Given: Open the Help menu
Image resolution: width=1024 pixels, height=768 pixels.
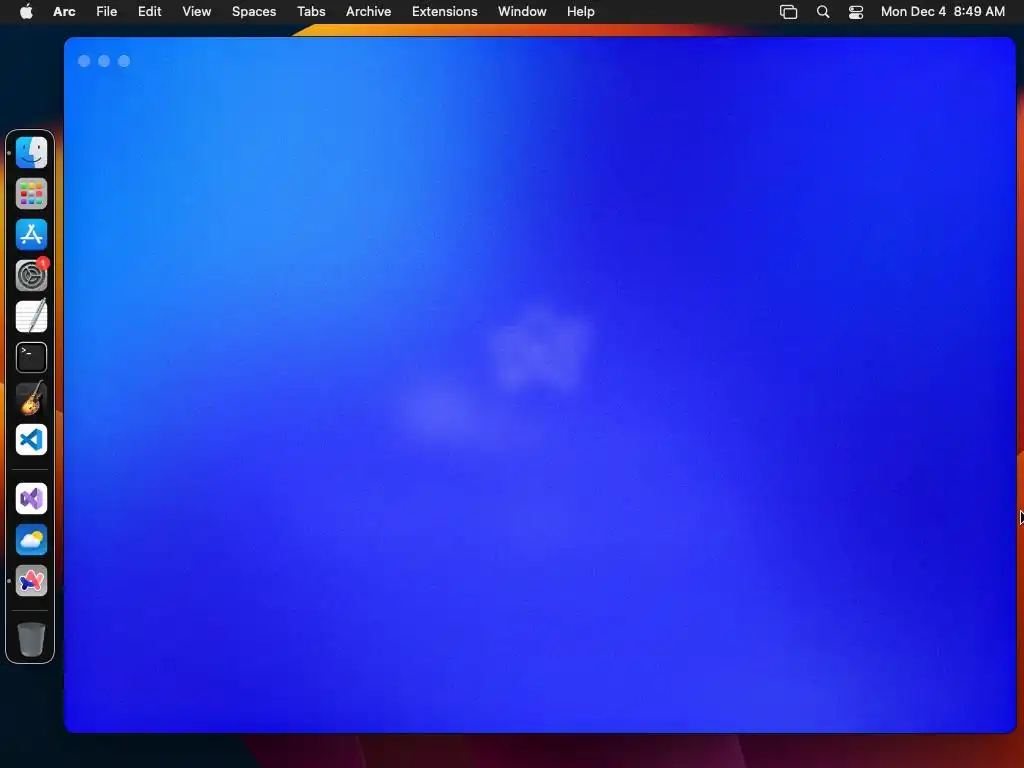Looking at the screenshot, I should (581, 12).
